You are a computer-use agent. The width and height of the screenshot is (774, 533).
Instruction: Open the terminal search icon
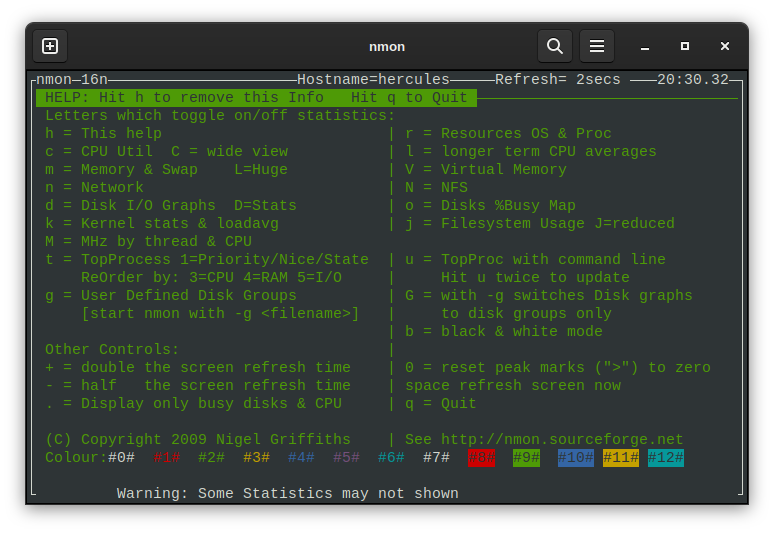point(555,46)
